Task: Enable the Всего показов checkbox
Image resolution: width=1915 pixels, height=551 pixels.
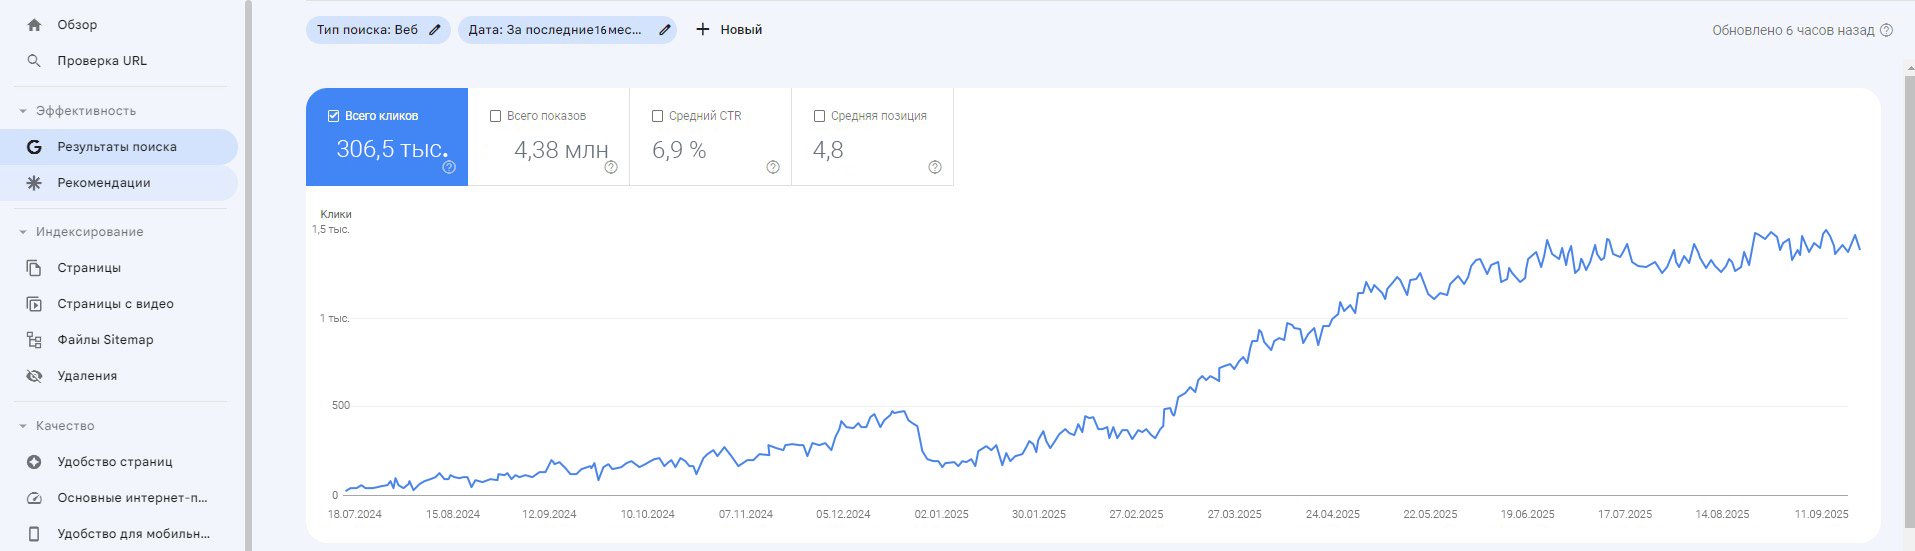Action: pos(495,116)
